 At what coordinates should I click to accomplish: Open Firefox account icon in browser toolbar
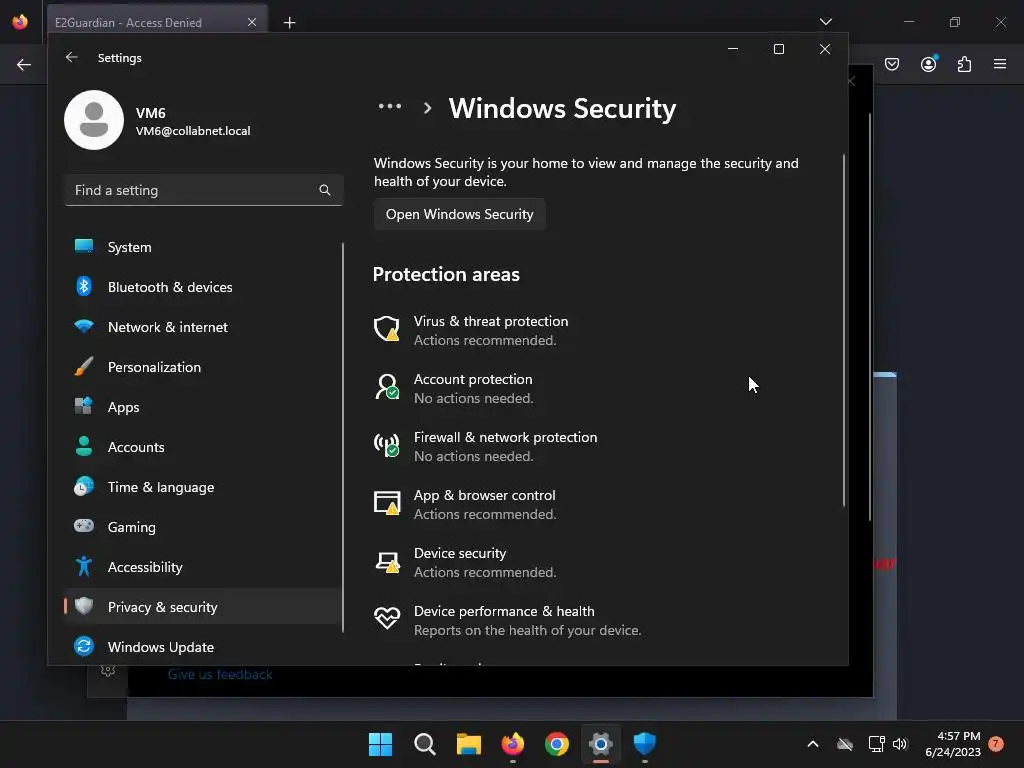[929, 64]
